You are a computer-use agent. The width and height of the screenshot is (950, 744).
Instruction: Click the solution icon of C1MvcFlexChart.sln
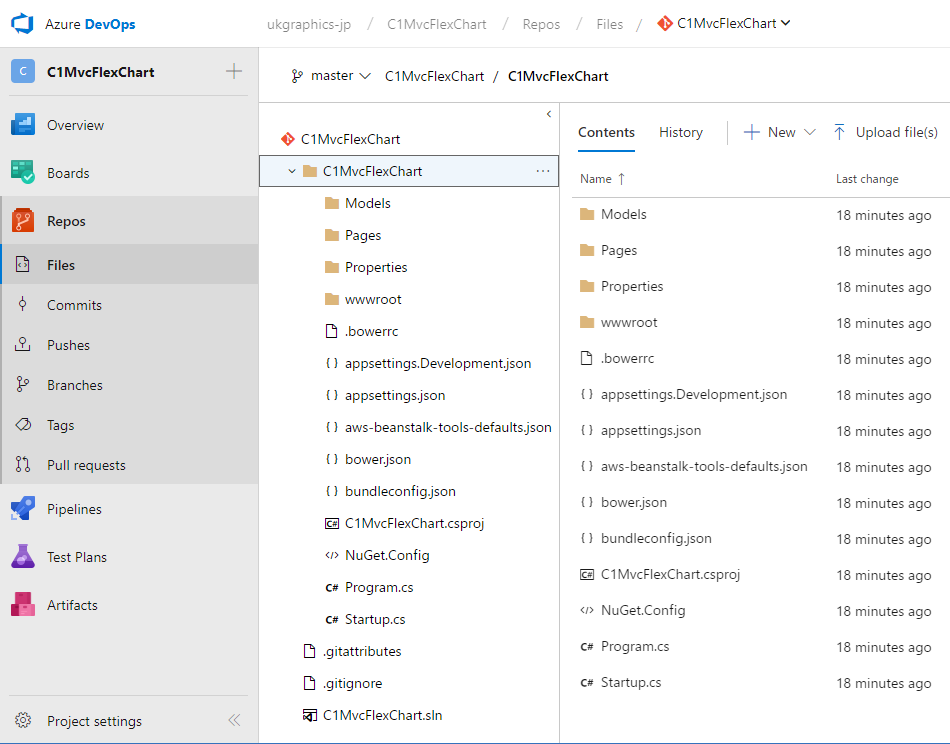(310, 716)
